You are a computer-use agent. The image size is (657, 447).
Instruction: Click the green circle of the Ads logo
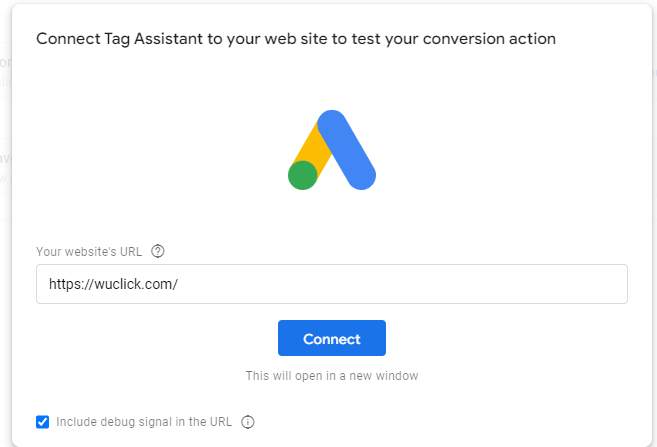coord(303,175)
